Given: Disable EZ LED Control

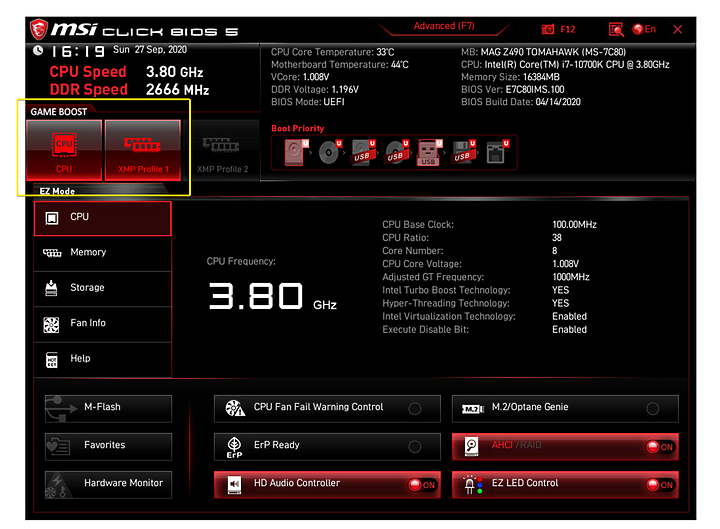Looking at the screenshot, I should (x=565, y=484).
